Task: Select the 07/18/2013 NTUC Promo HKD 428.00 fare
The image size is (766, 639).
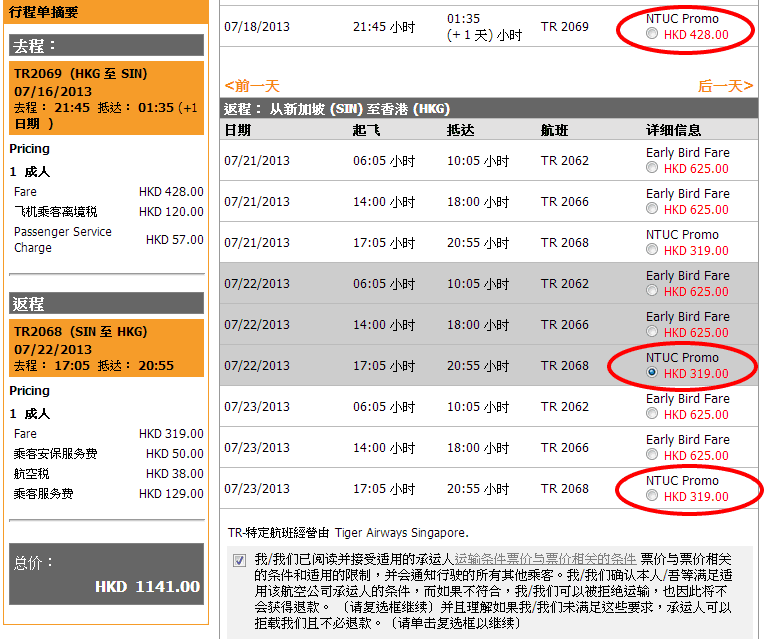Action: coord(652,34)
